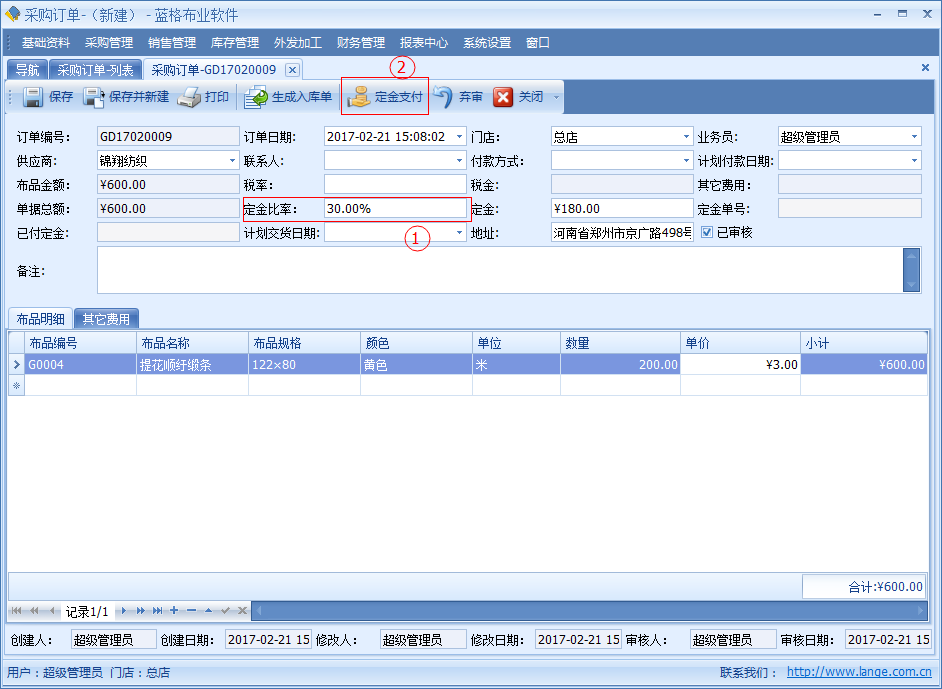The height and width of the screenshot is (689, 942).
Task: Toggle the 已审核 checkbox
Action: [x=707, y=232]
